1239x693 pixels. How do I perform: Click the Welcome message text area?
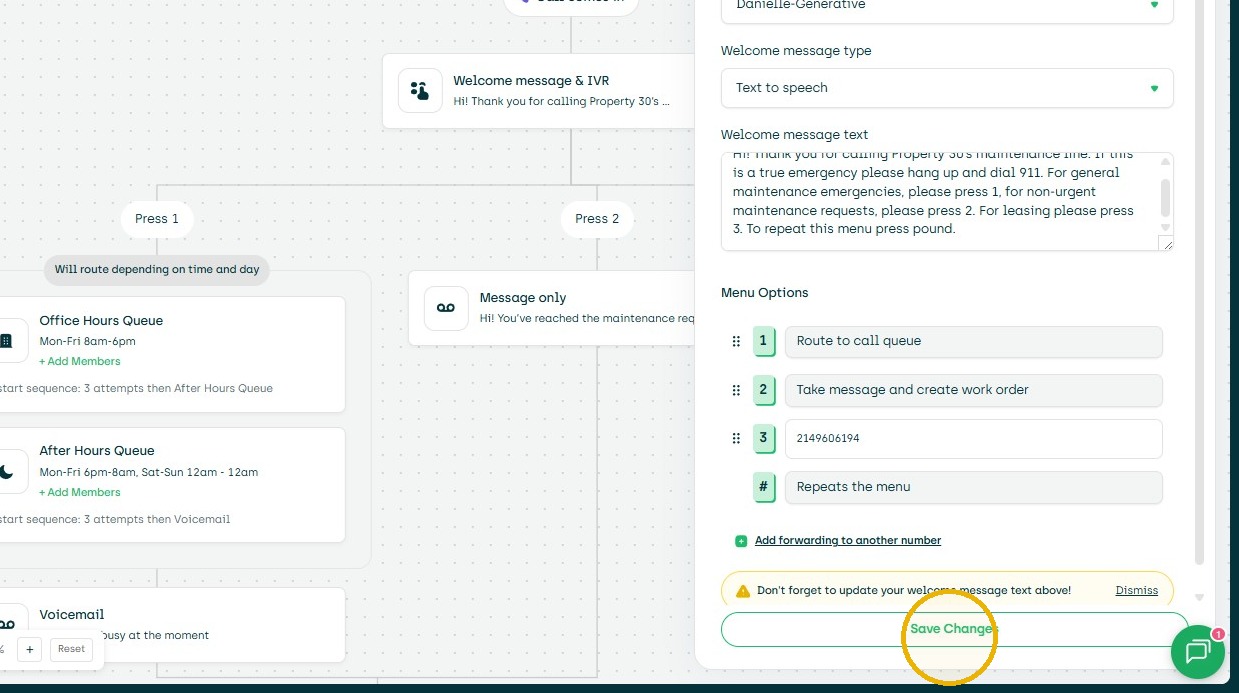[x=947, y=201]
